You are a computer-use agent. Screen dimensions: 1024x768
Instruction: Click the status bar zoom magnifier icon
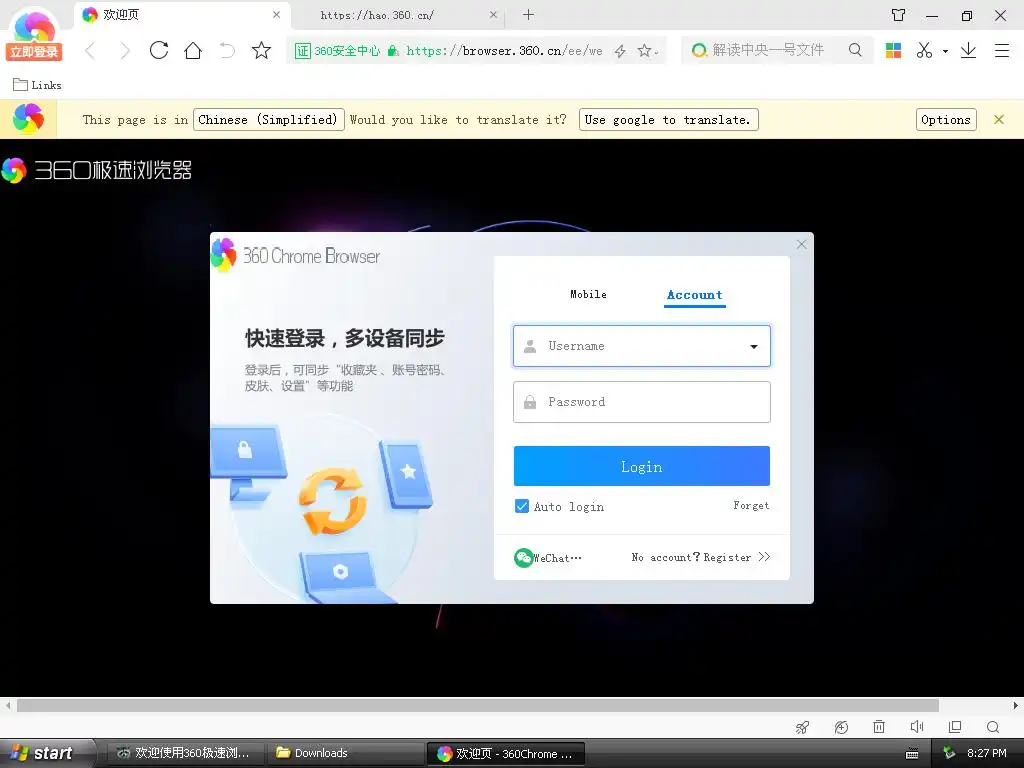click(993, 727)
